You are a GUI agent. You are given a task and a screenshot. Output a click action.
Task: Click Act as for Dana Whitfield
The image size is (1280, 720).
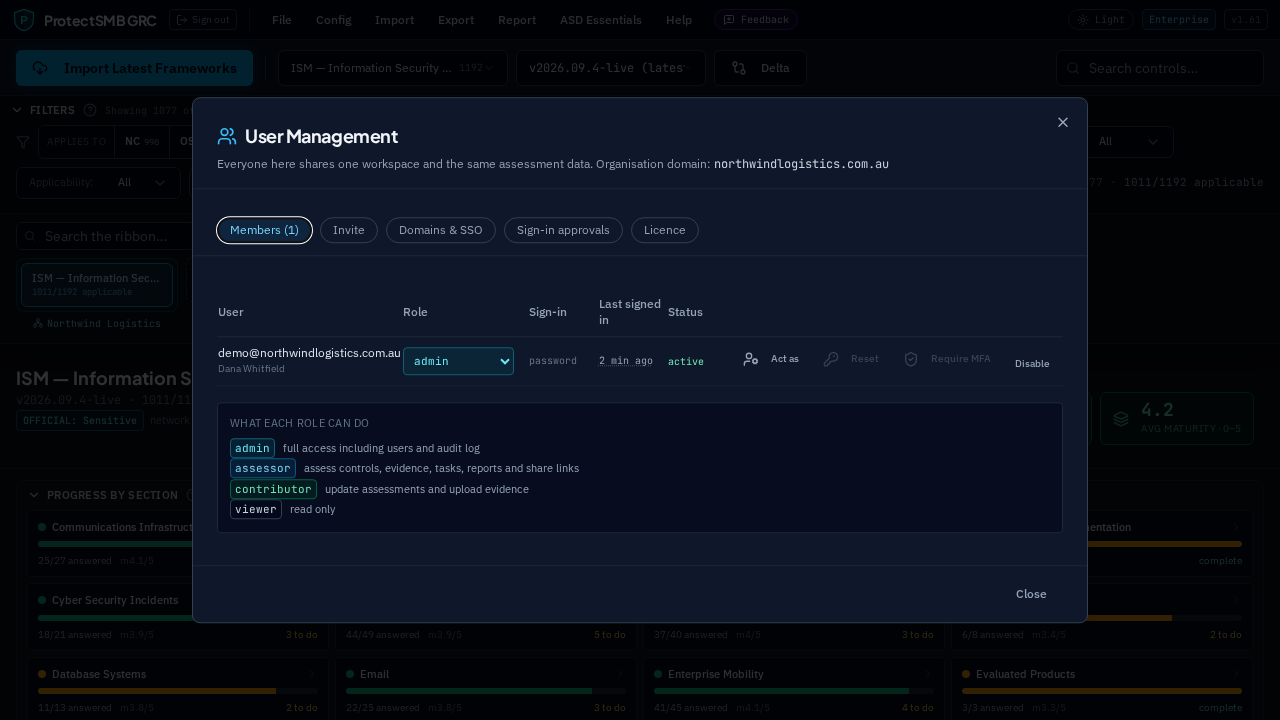pos(771,359)
